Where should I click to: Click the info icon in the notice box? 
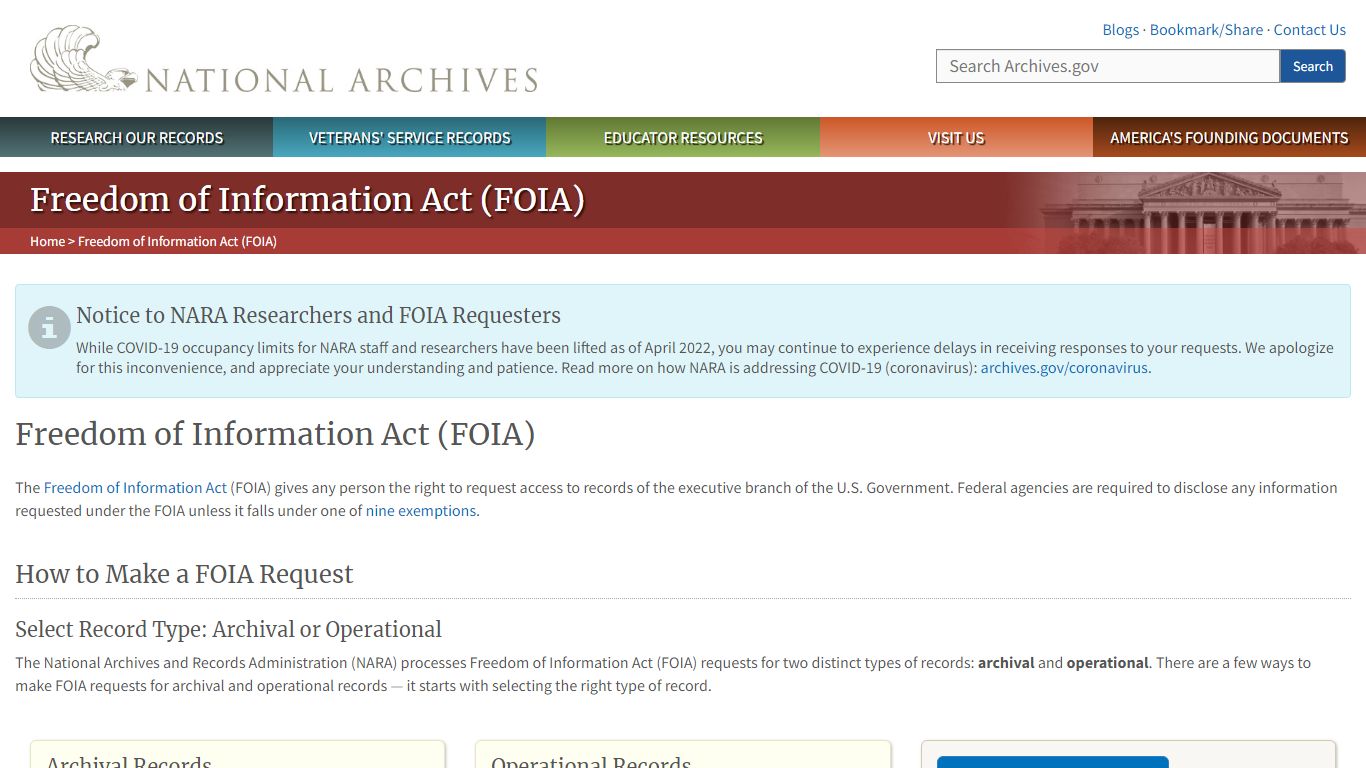[49, 327]
